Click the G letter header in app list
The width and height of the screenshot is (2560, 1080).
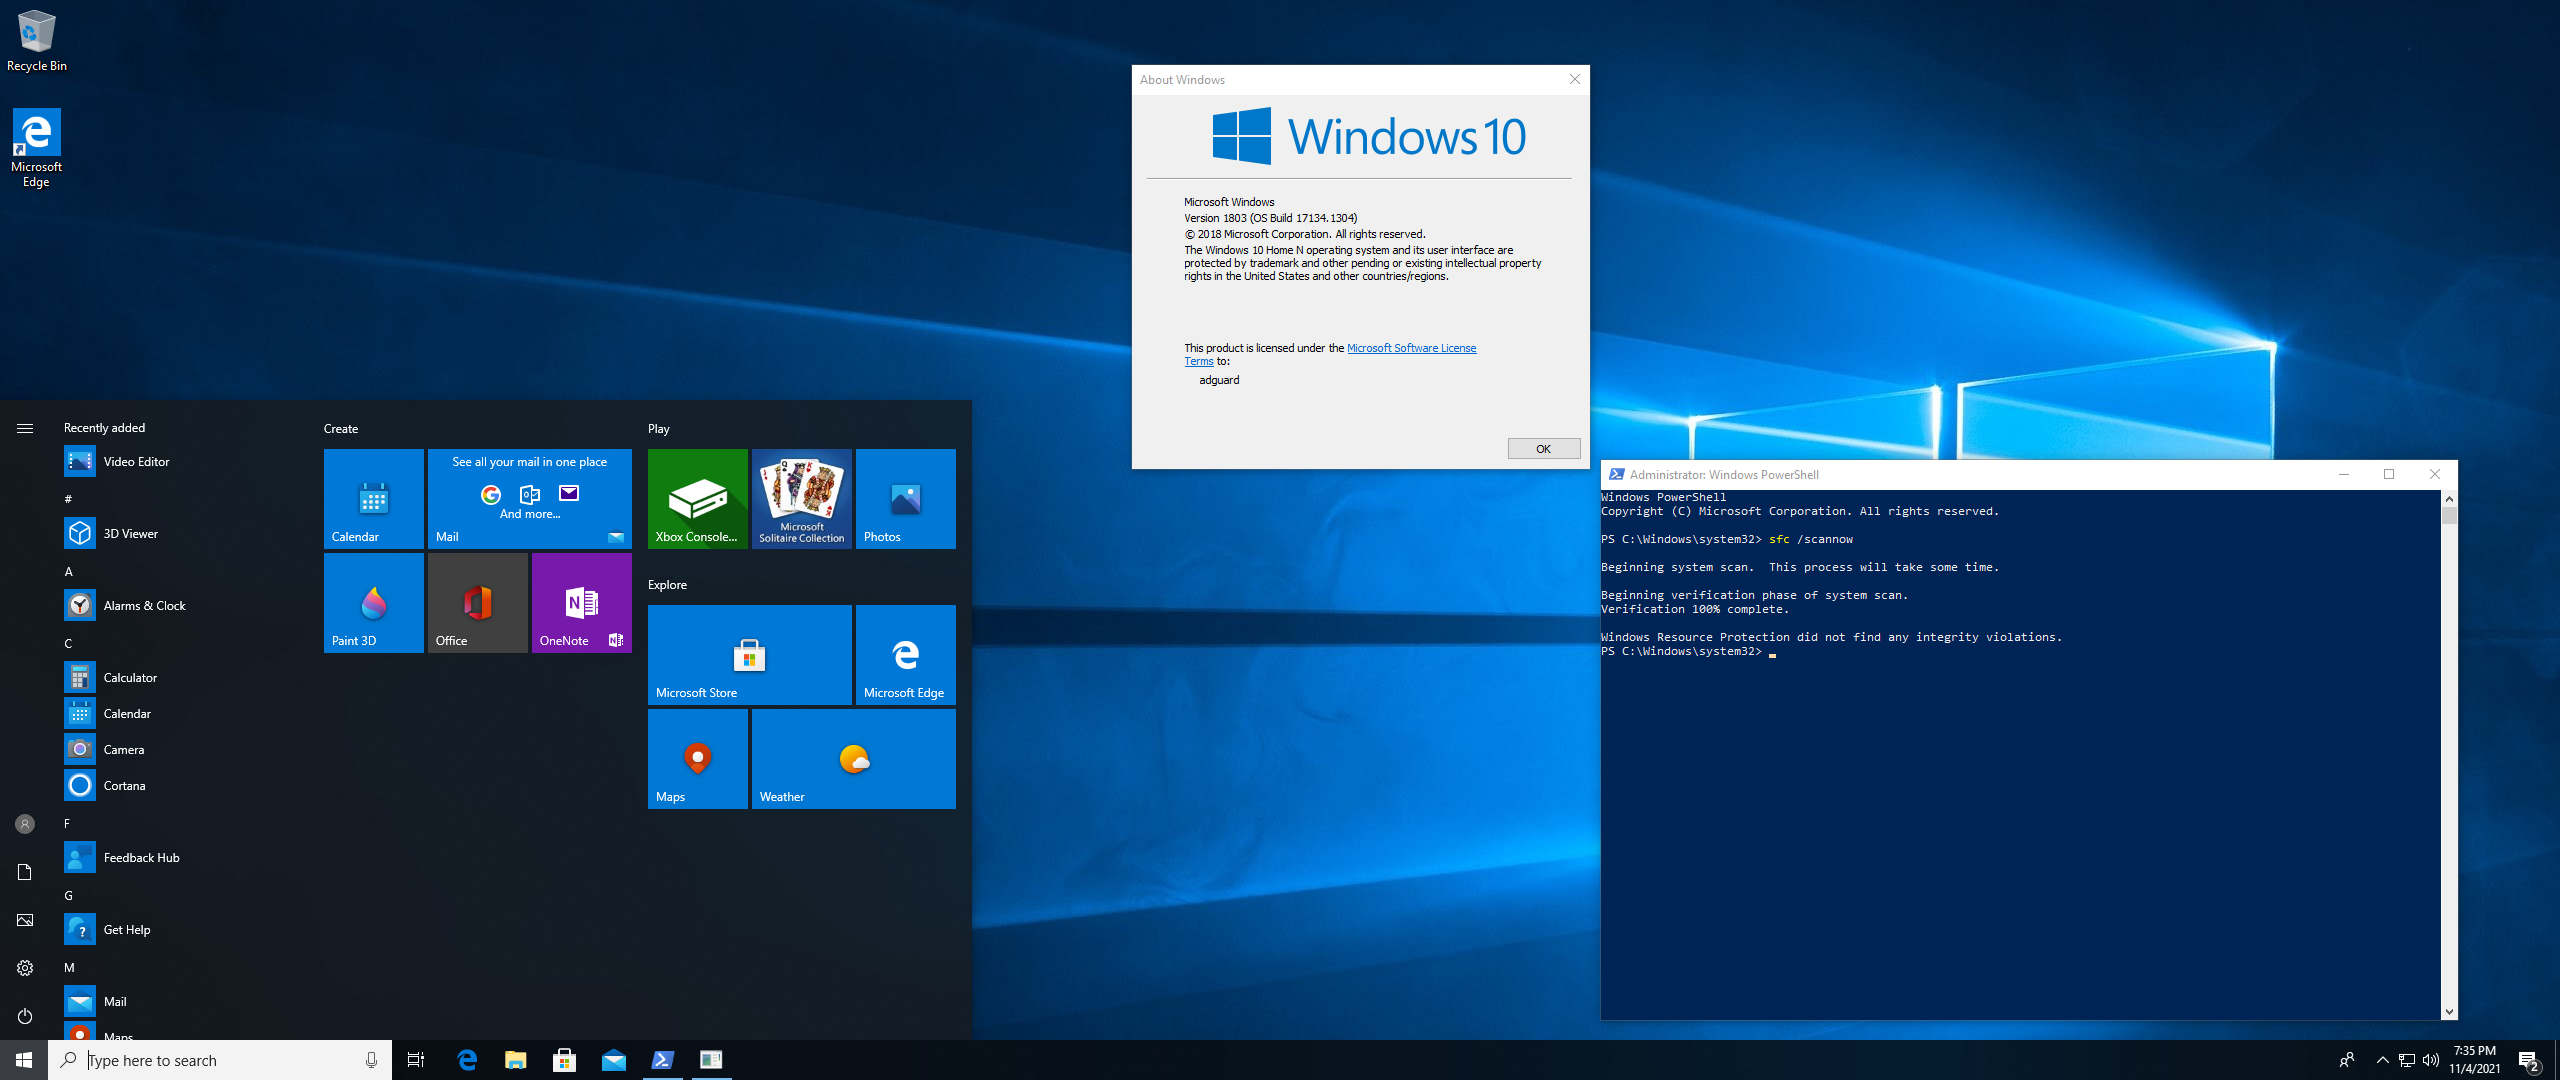coord(69,896)
